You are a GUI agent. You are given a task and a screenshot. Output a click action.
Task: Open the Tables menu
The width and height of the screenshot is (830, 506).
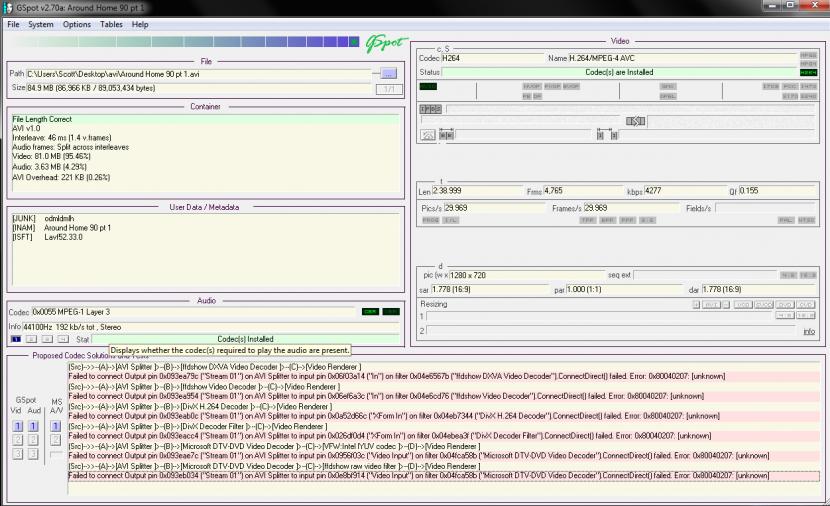point(111,24)
